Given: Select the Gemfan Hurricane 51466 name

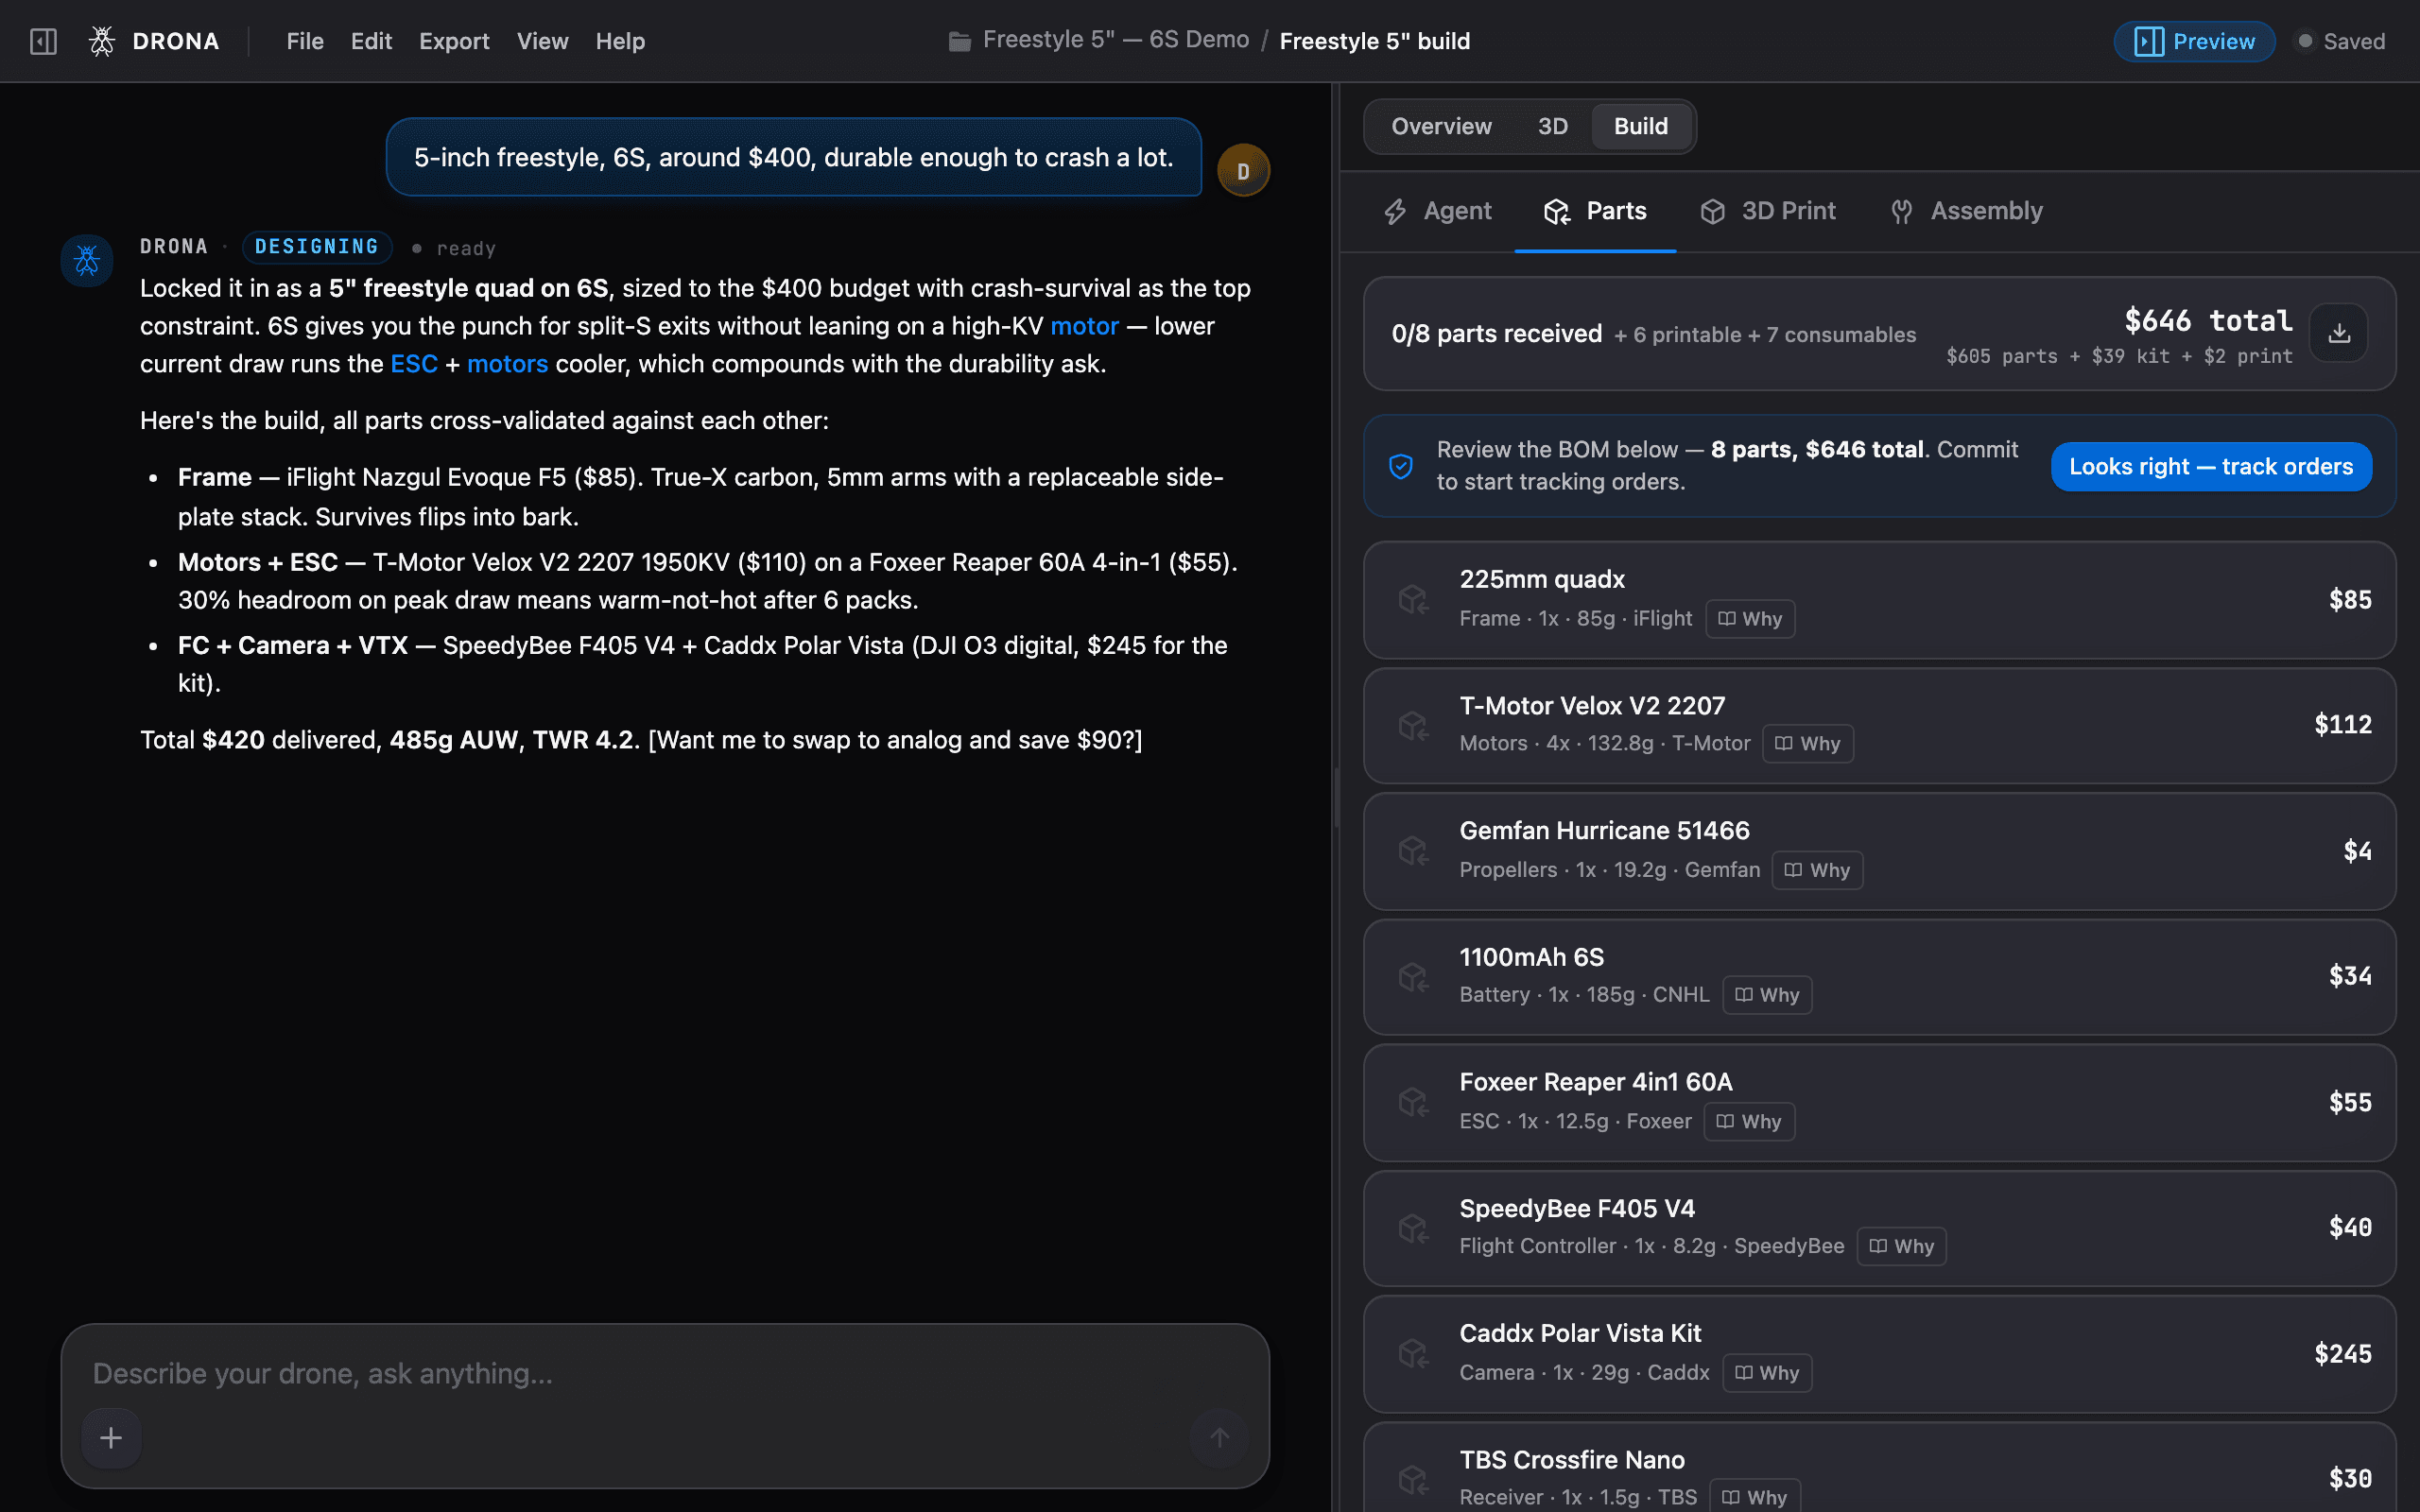Looking at the screenshot, I should 1604,831.
